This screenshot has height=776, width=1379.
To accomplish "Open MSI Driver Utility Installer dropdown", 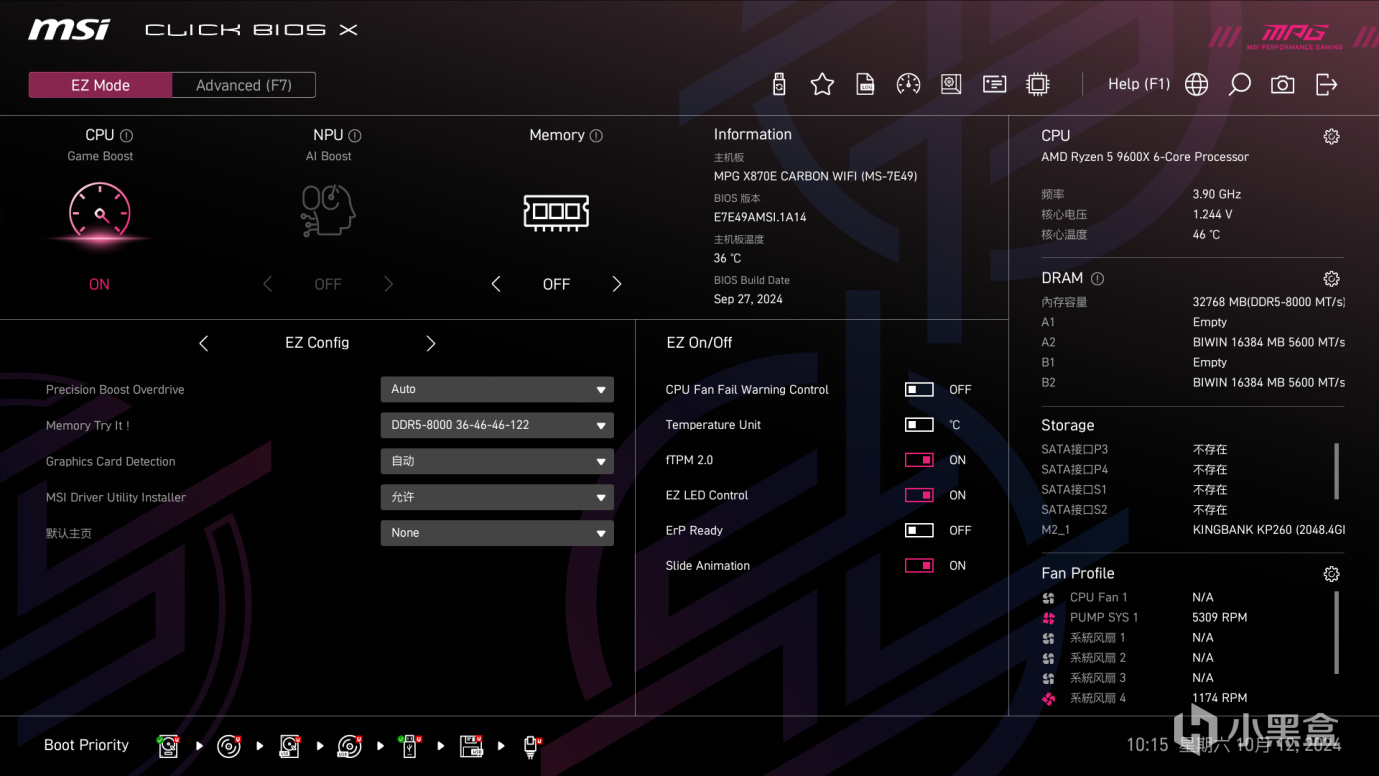I will pos(497,497).
